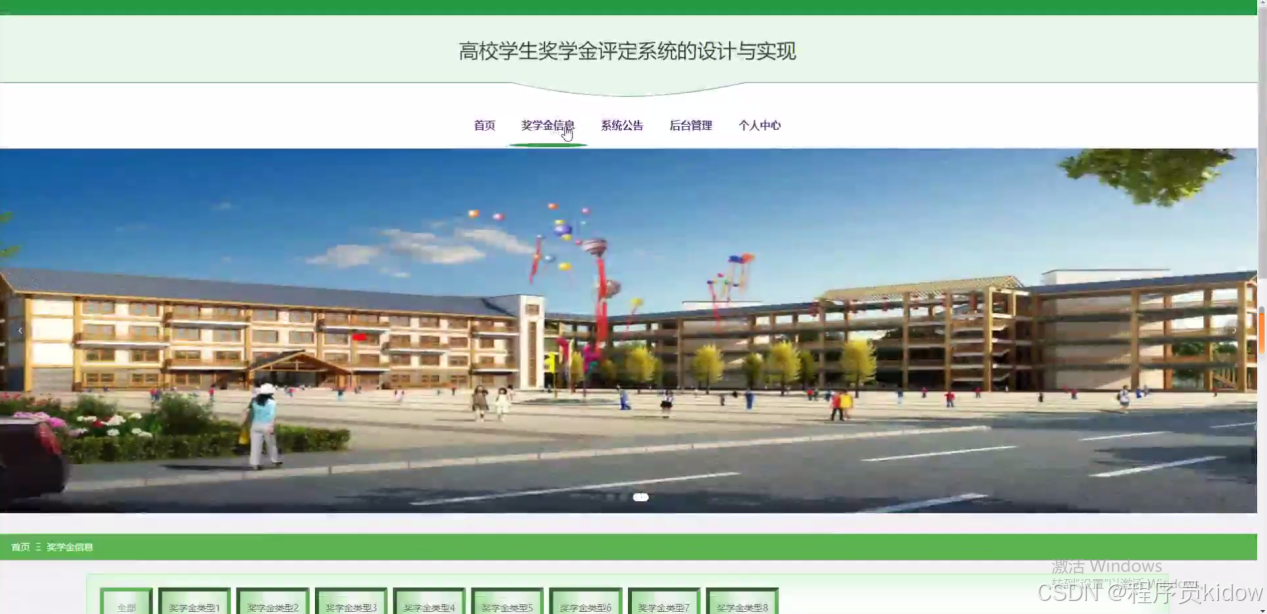
Task: Open the 系统公告 navigation menu item
Action: (x=622, y=125)
